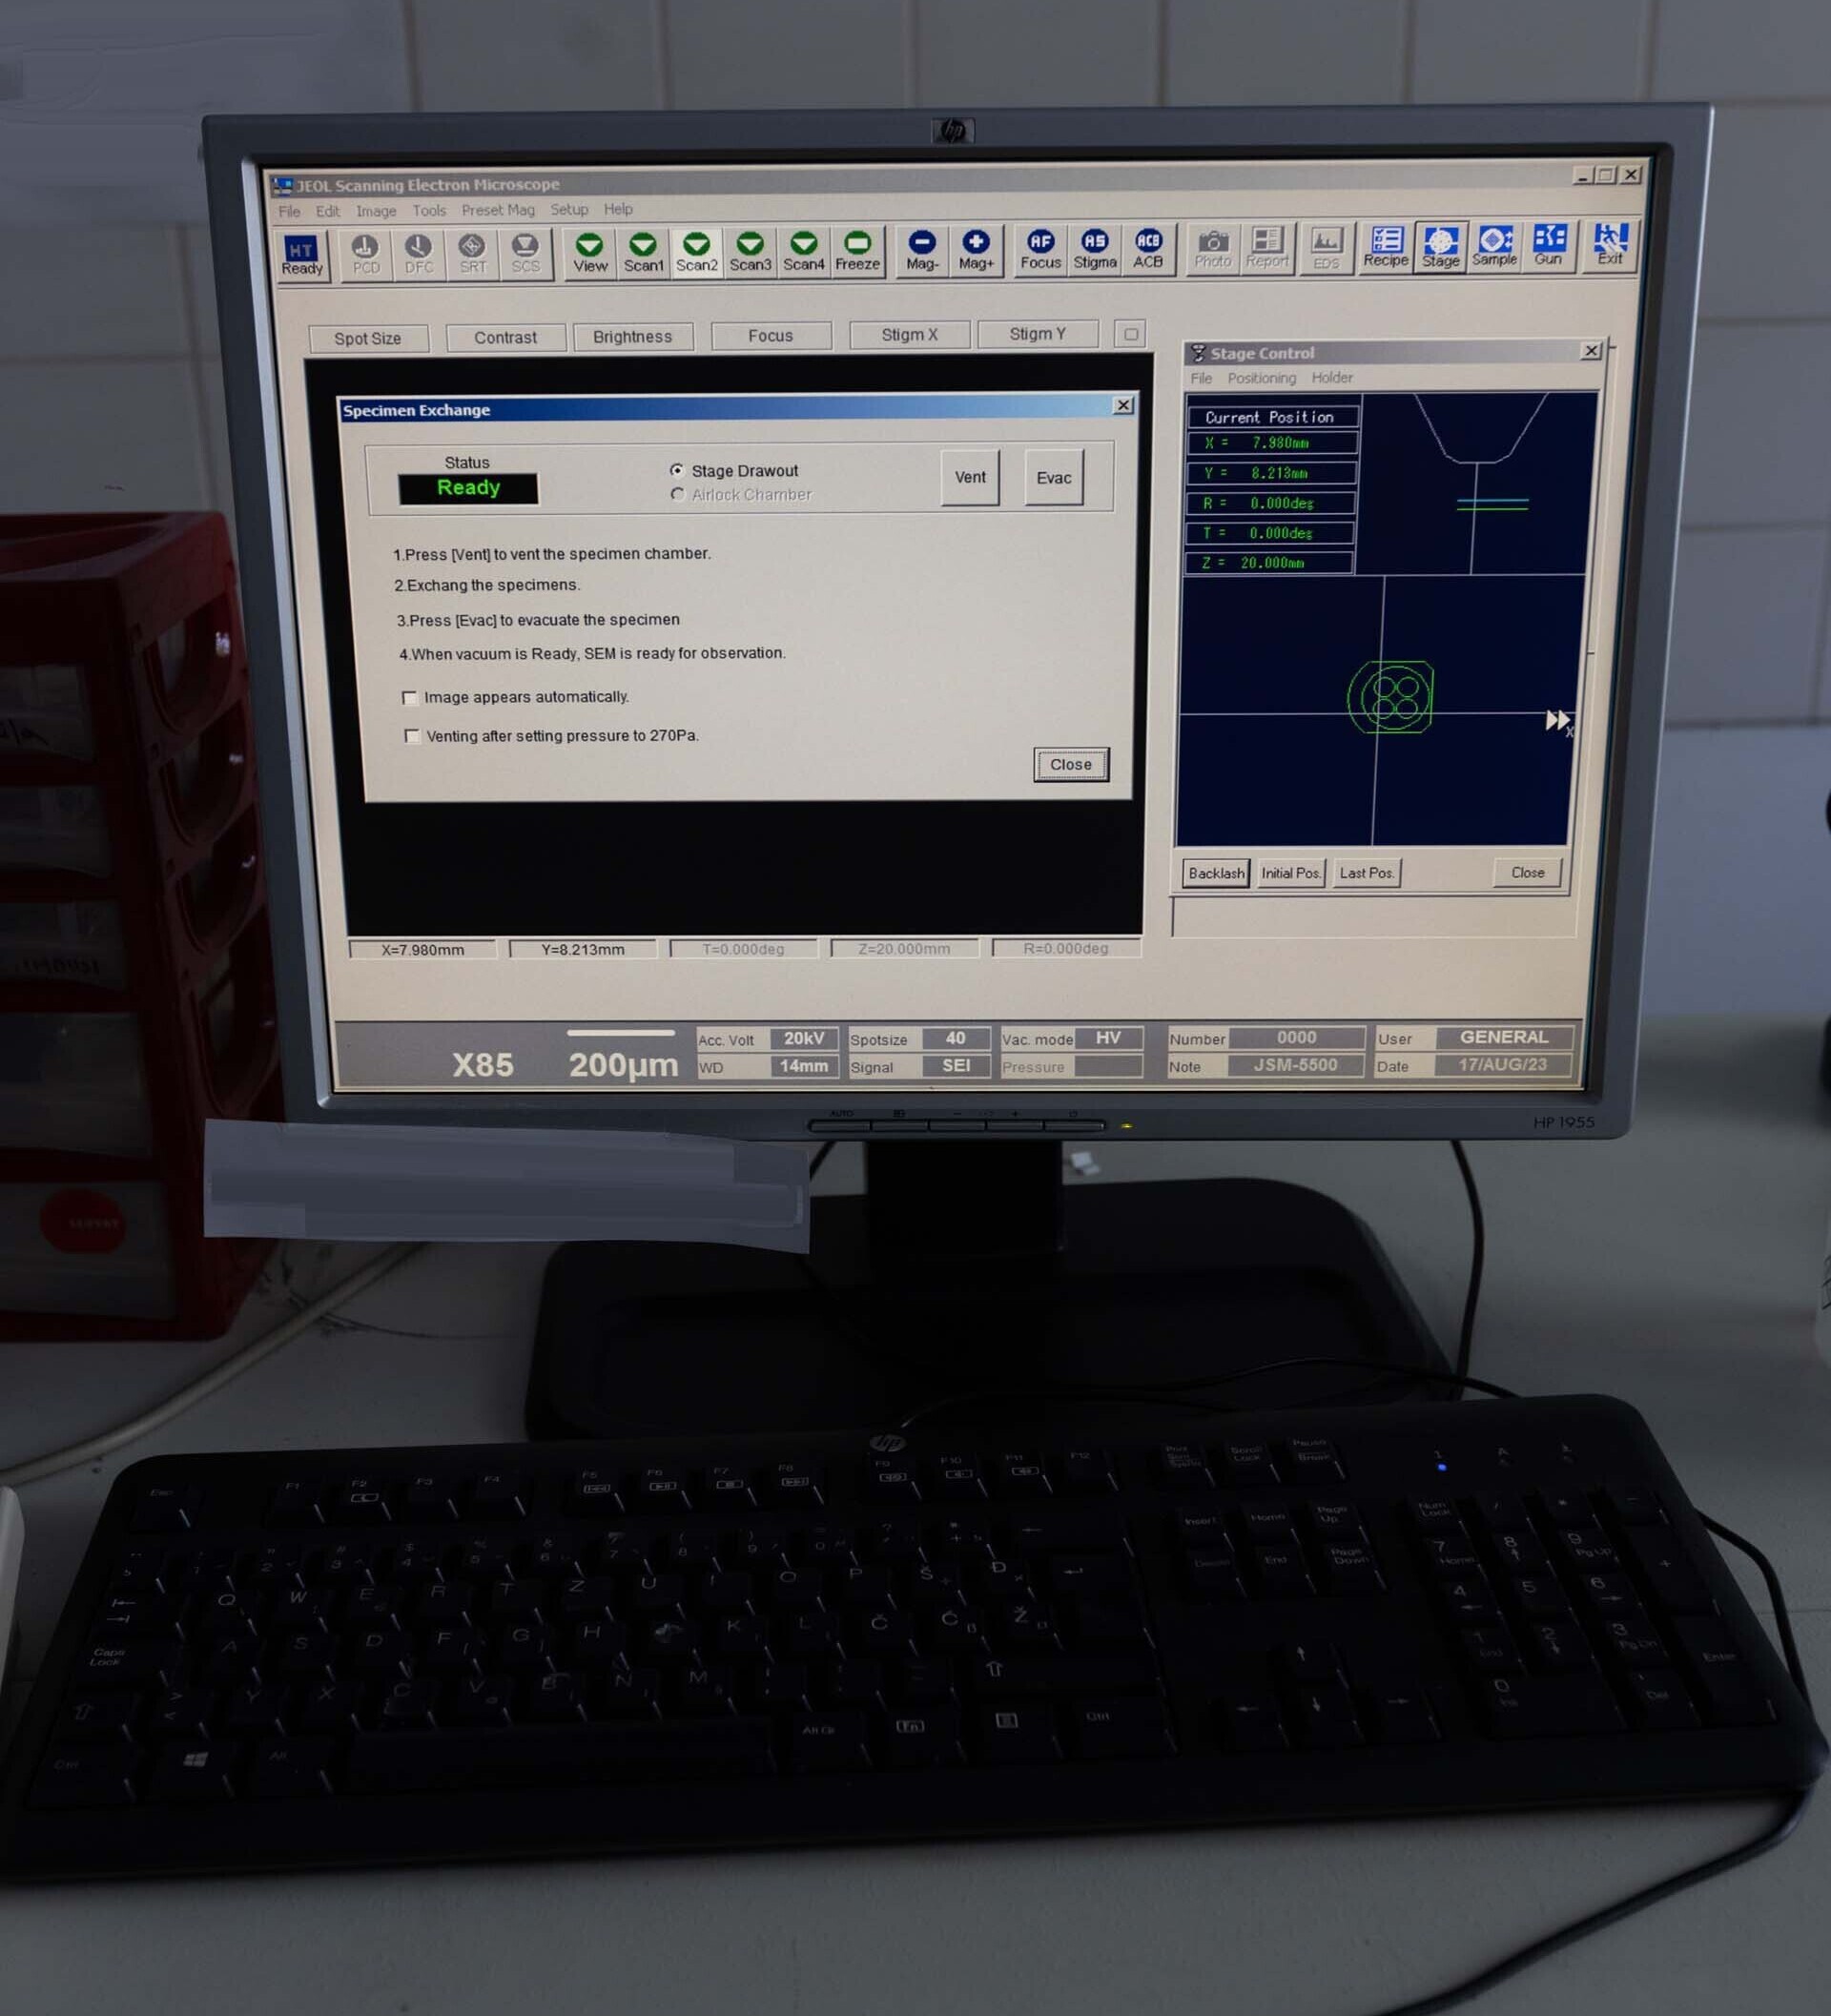
Task: Open Stage Control Positioning menu
Action: (x=1262, y=378)
